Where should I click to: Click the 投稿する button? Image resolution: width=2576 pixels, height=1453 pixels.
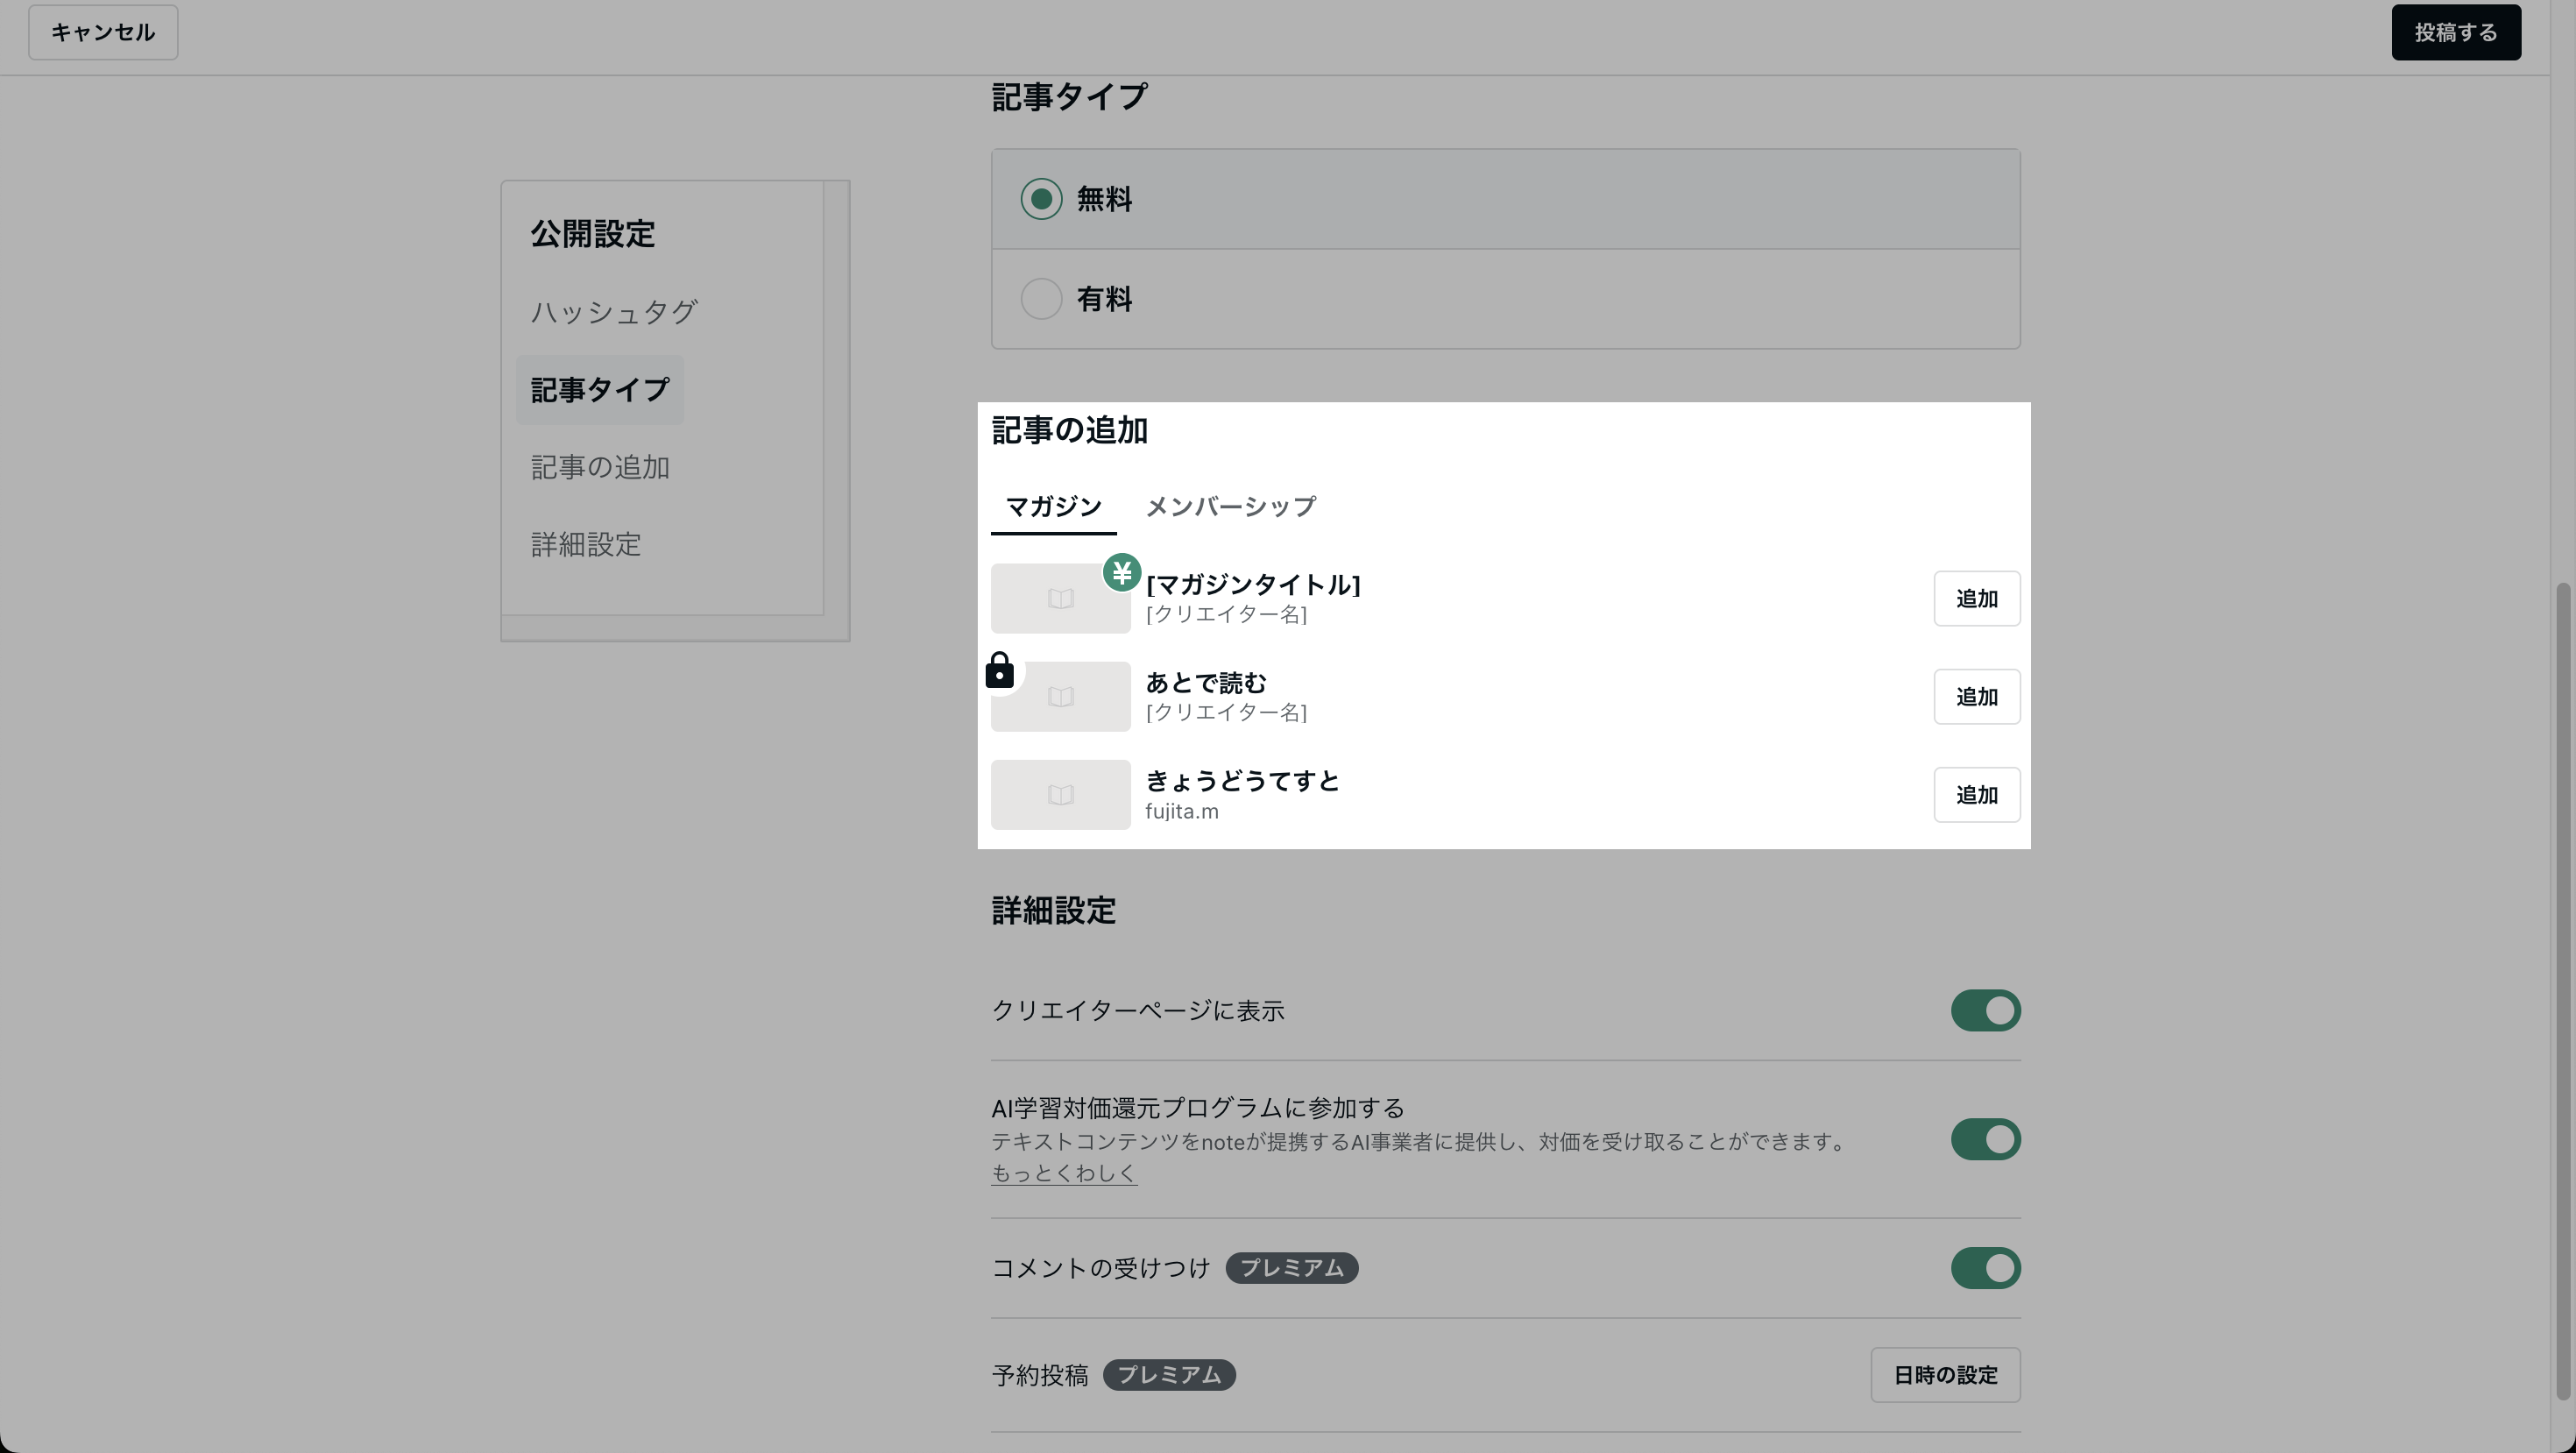tap(2455, 32)
